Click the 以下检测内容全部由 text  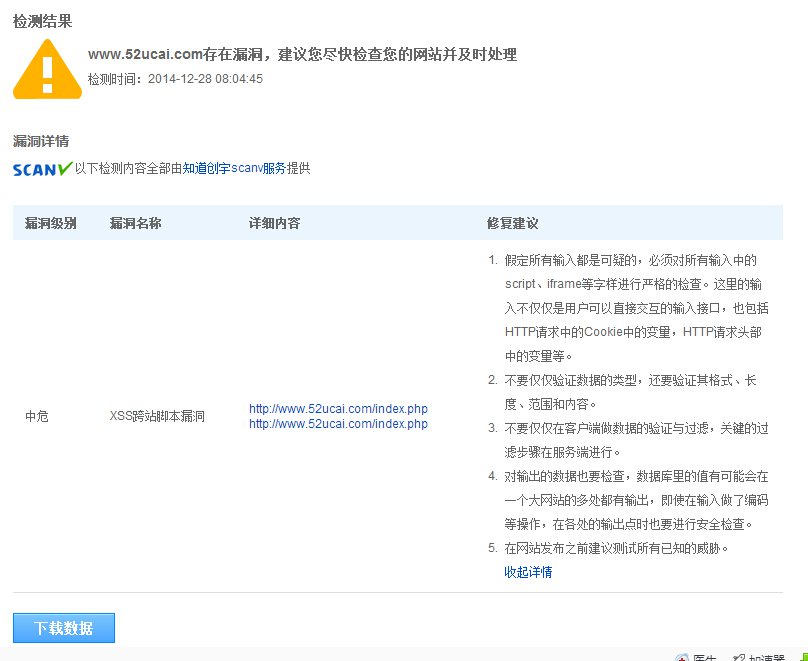click(x=128, y=168)
